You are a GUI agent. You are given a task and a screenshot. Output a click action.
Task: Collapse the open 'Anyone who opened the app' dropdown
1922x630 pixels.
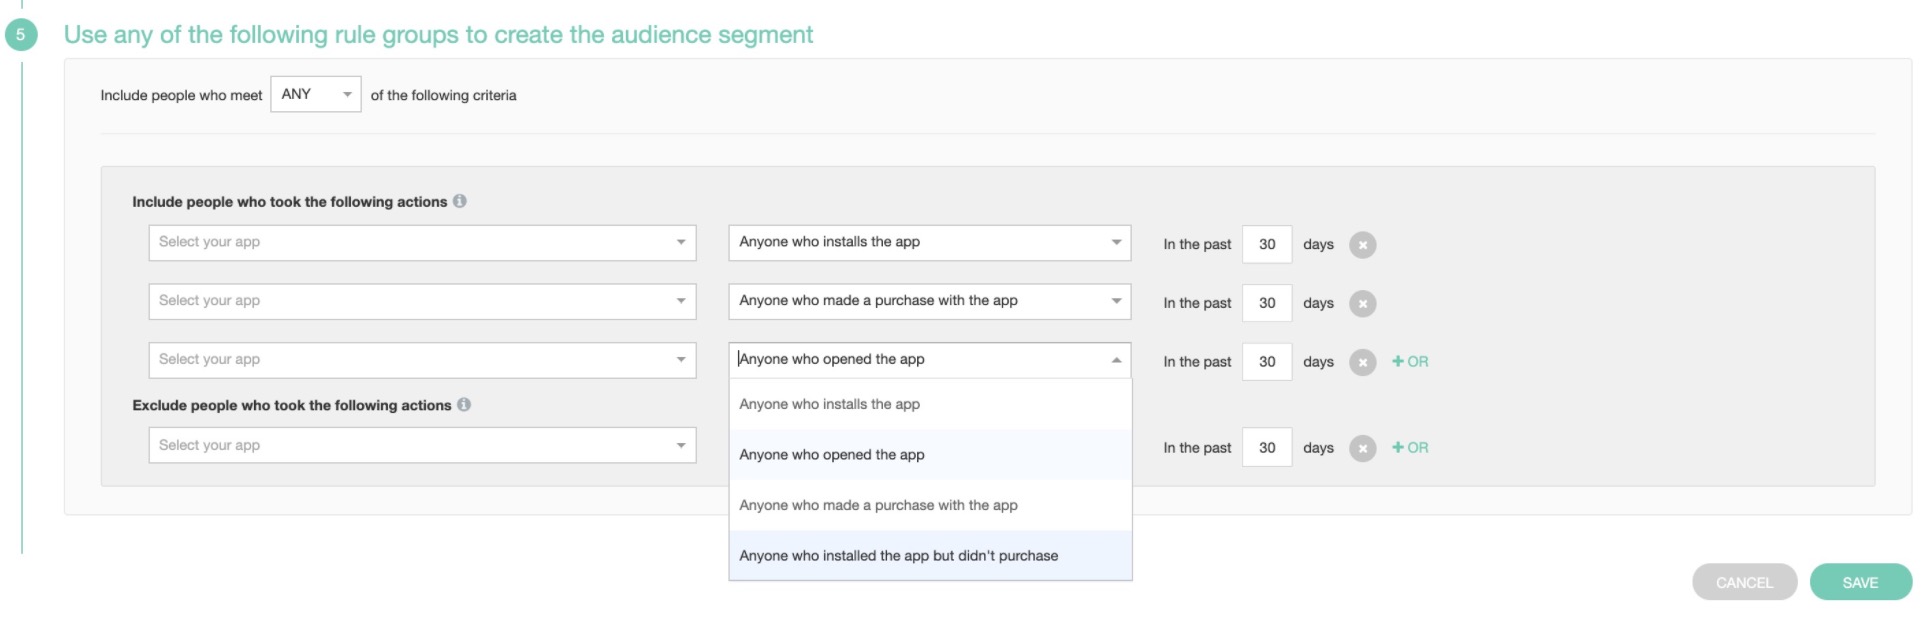click(1116, 360)
